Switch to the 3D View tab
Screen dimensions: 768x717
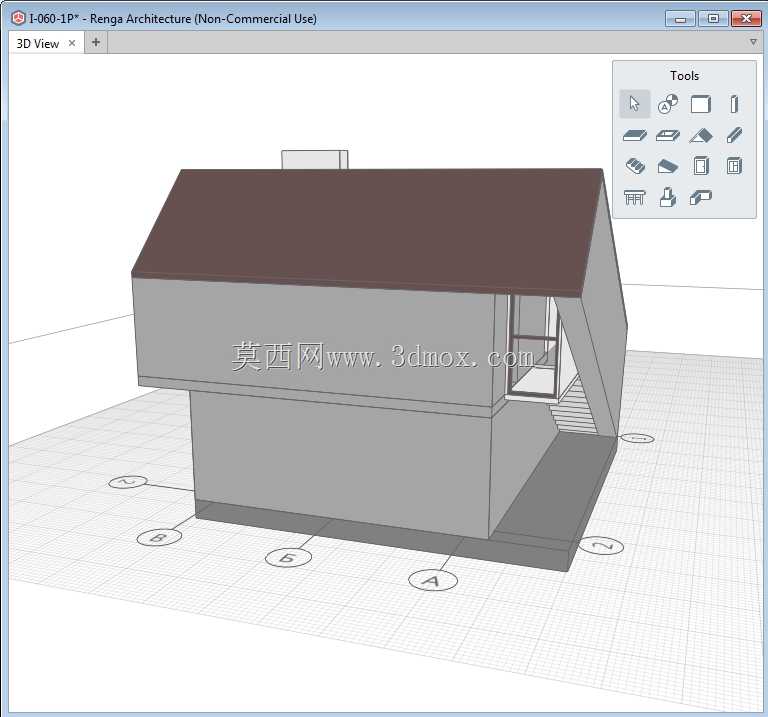point(38,44)
